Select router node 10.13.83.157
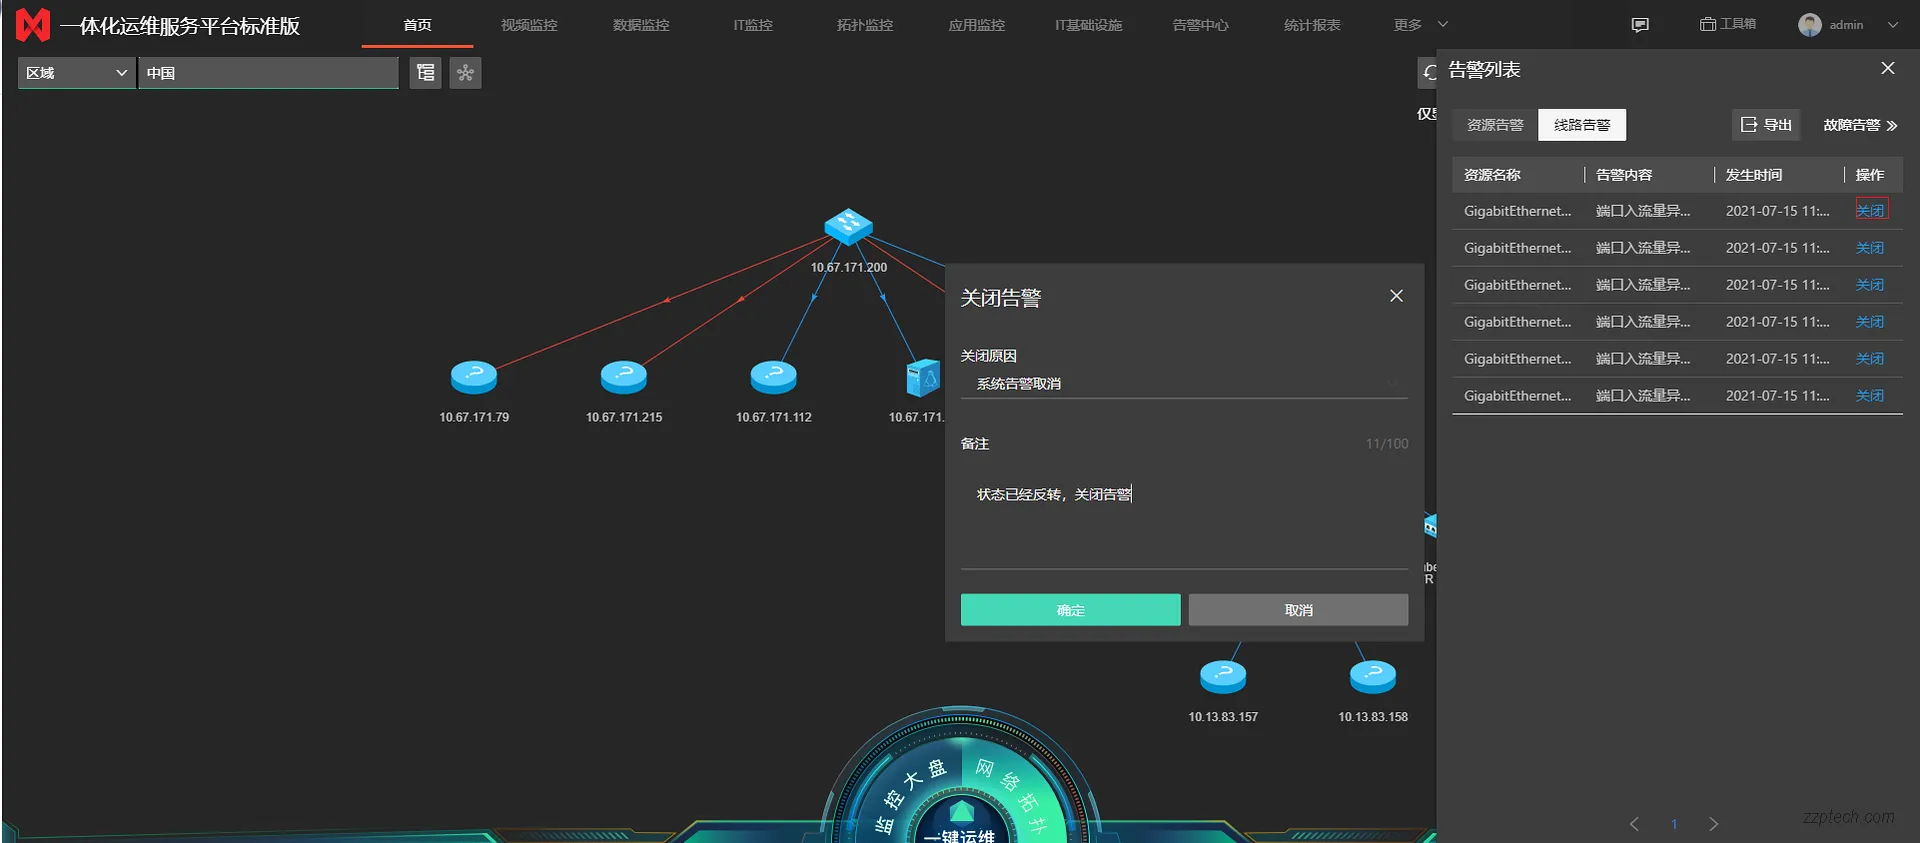 click(x=1223, y=677)
